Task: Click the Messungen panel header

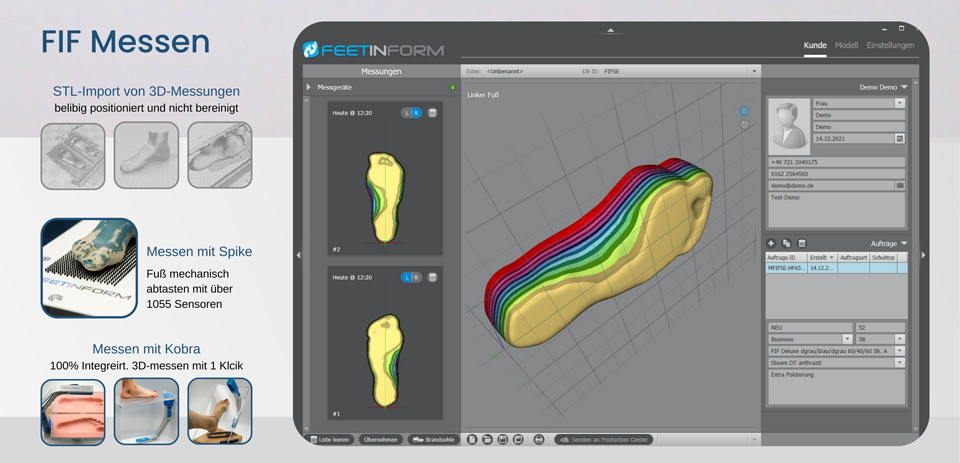Action: tap(381, 72)
